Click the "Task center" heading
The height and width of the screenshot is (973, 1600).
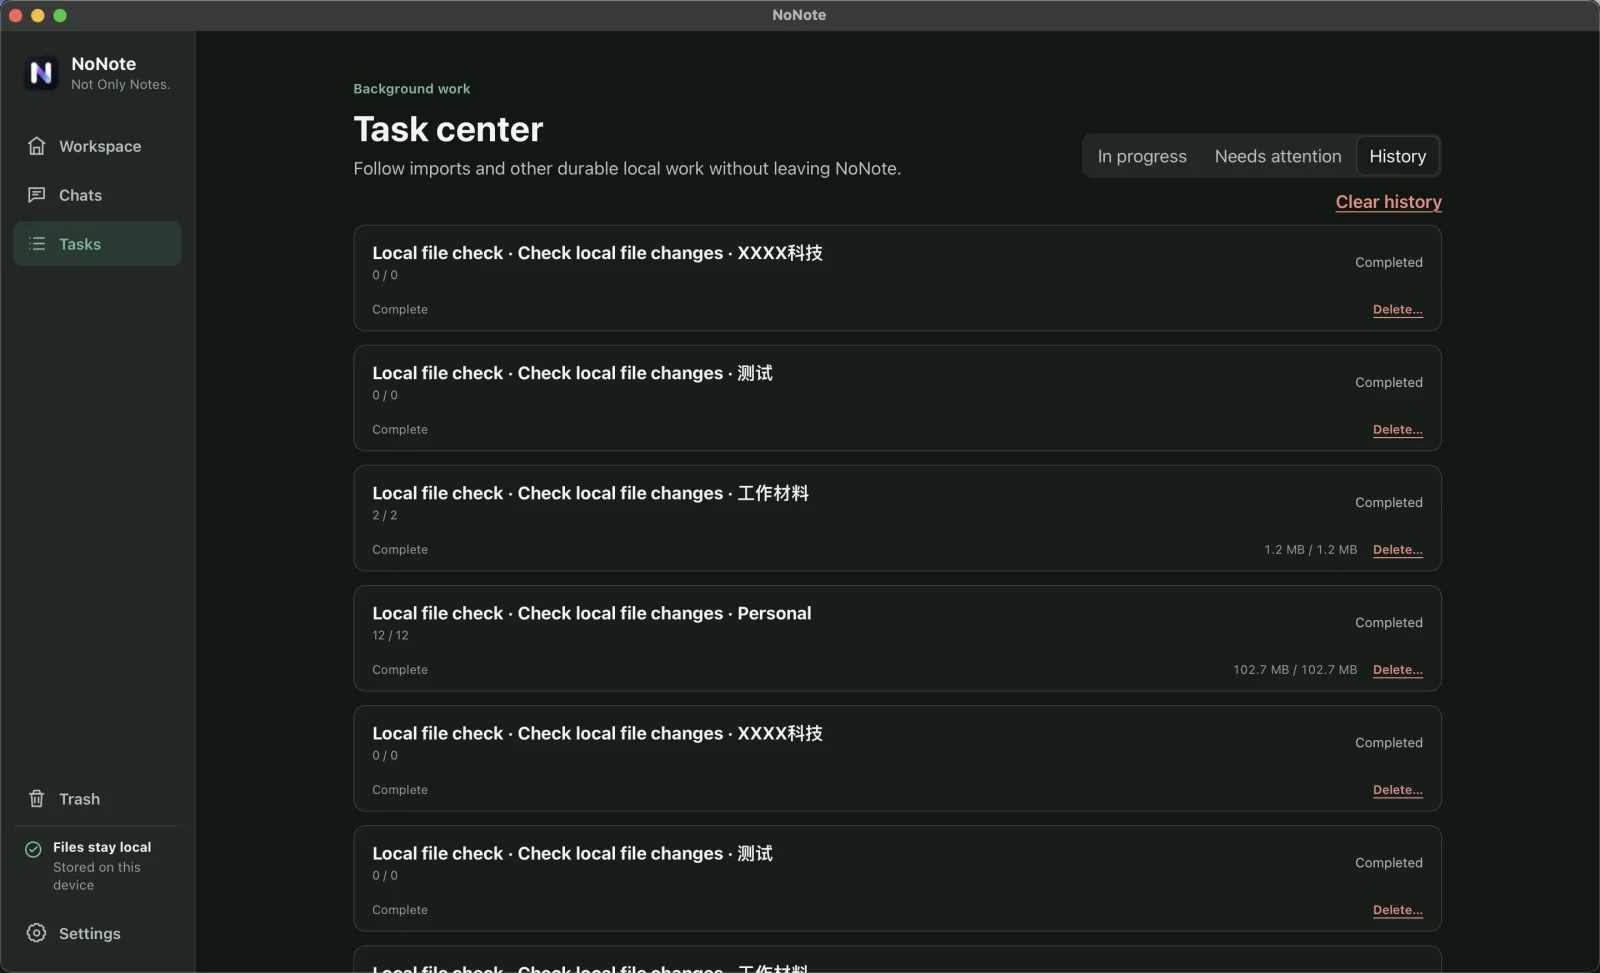(448, 129)
